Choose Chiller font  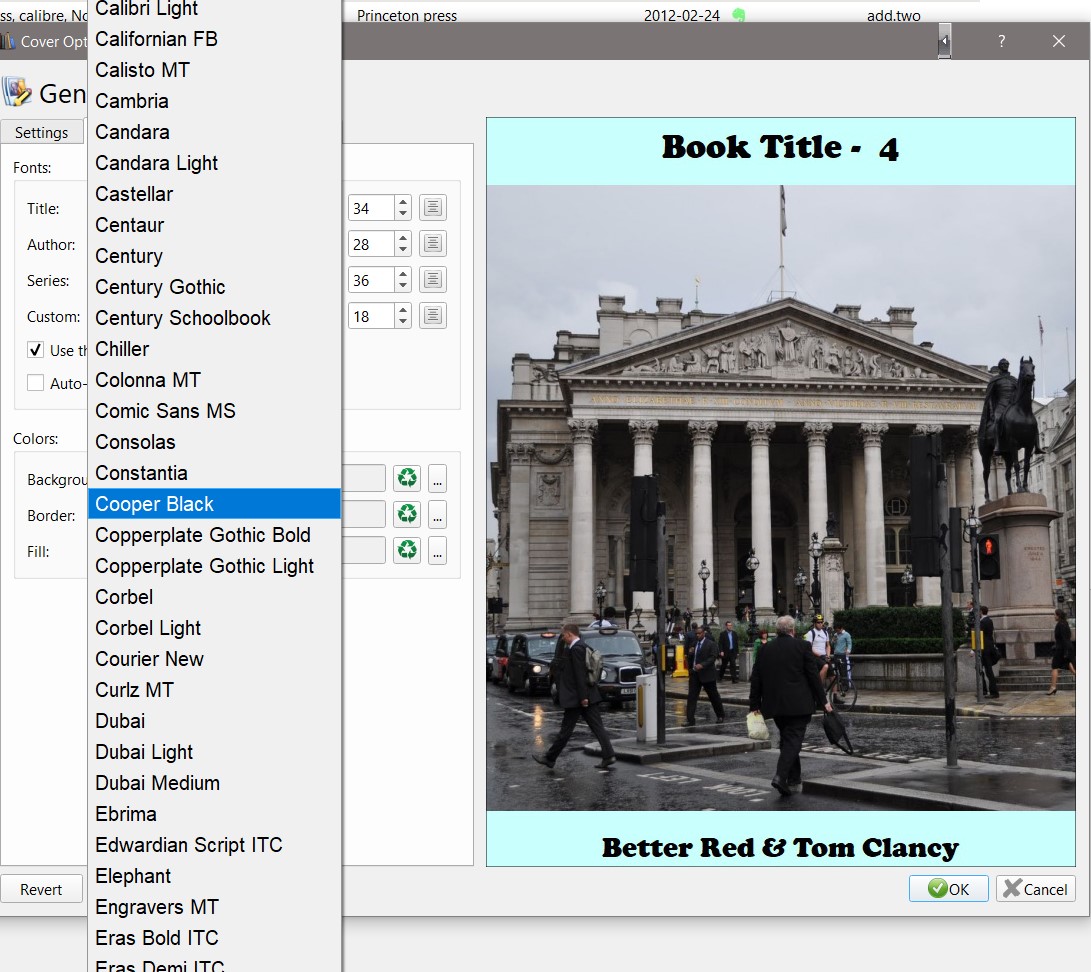214,349
